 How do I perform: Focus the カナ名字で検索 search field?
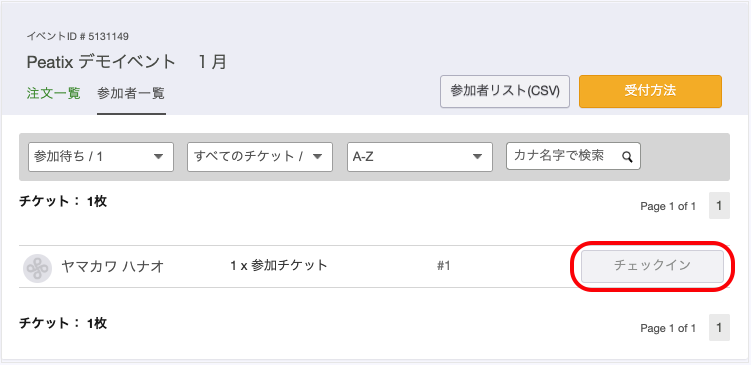point(573,156)
